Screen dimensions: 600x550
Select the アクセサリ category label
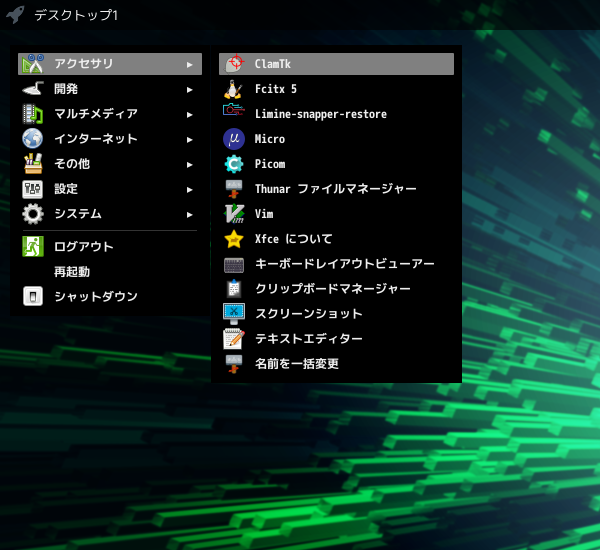[x=84, y=64]
